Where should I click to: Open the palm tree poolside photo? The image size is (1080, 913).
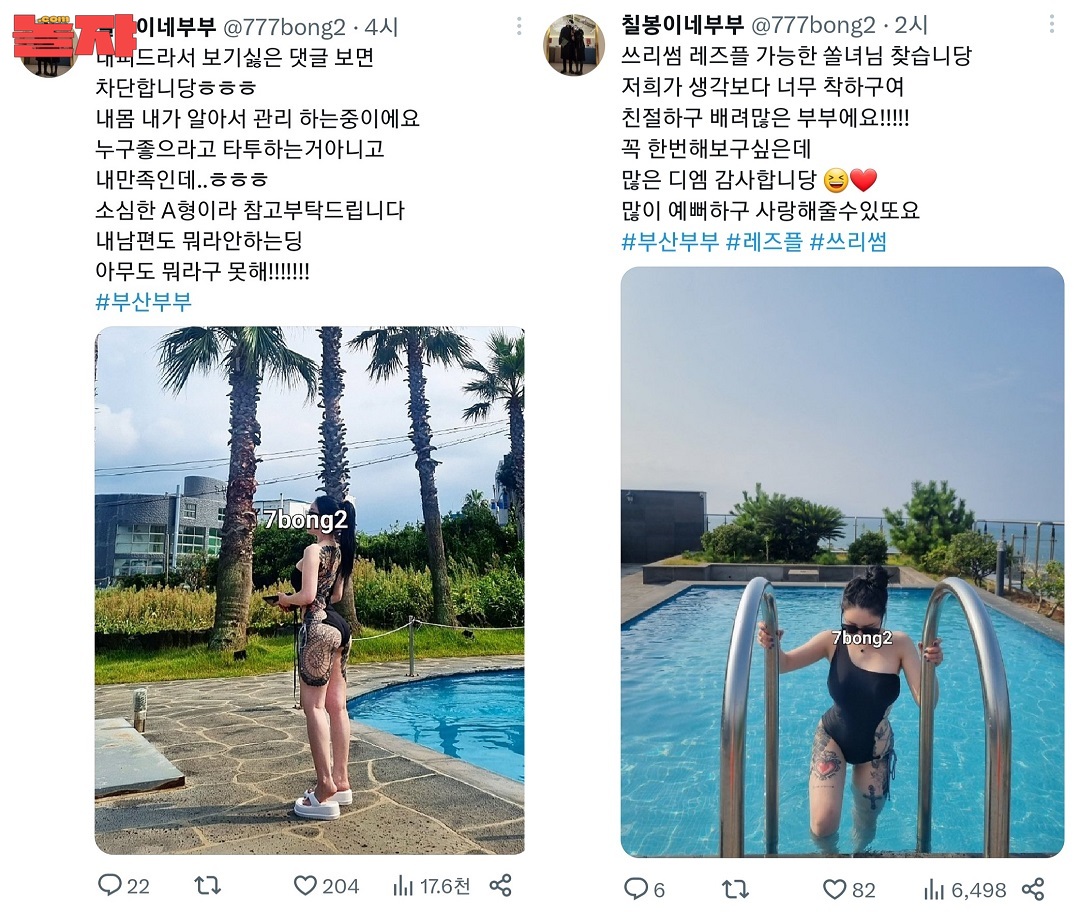[x=309, y=590]
